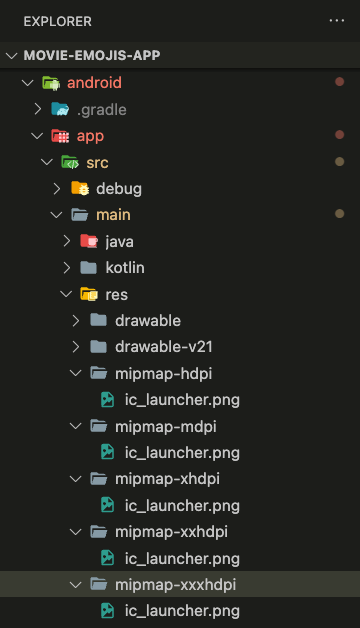Open the Explorer more actions menu
This screenshot has height=628, width=360.
(x=337, y=21)
